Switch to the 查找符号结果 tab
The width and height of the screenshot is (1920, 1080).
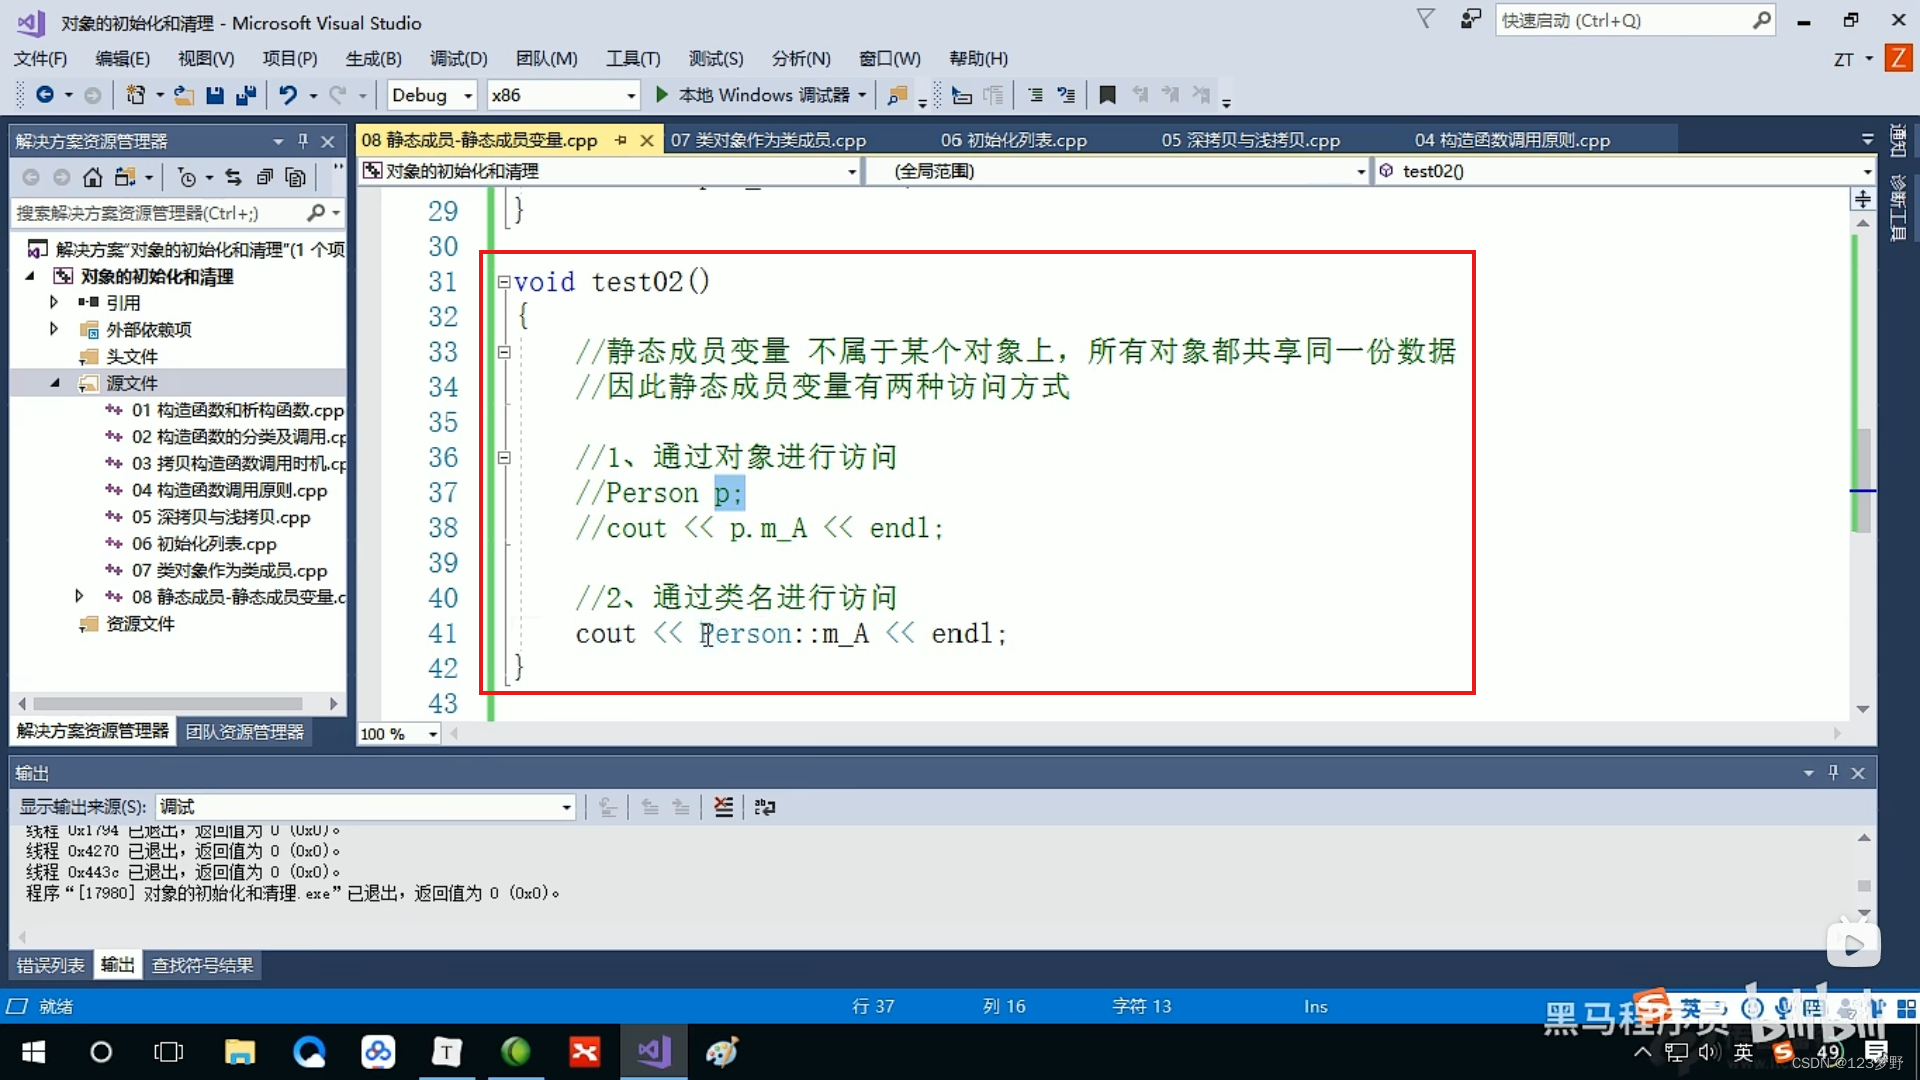pos(202,965)
